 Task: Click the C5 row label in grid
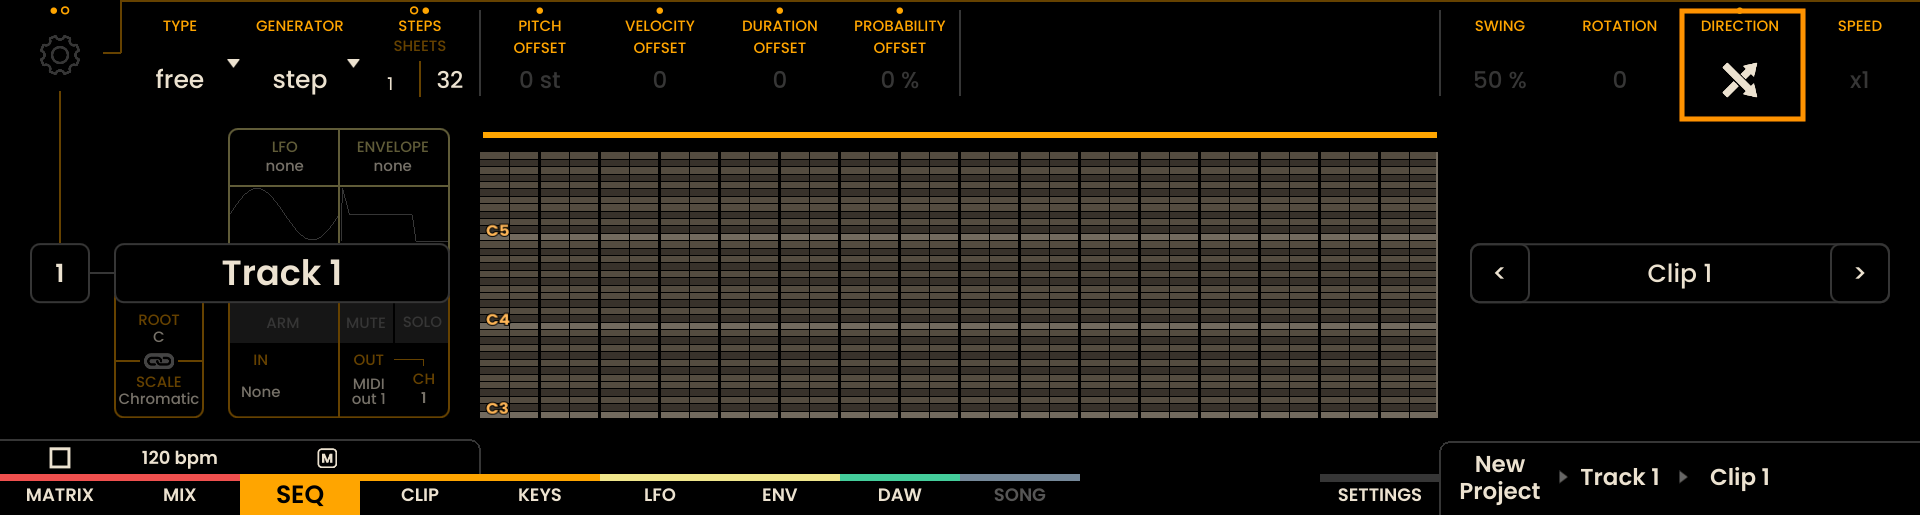497,230
